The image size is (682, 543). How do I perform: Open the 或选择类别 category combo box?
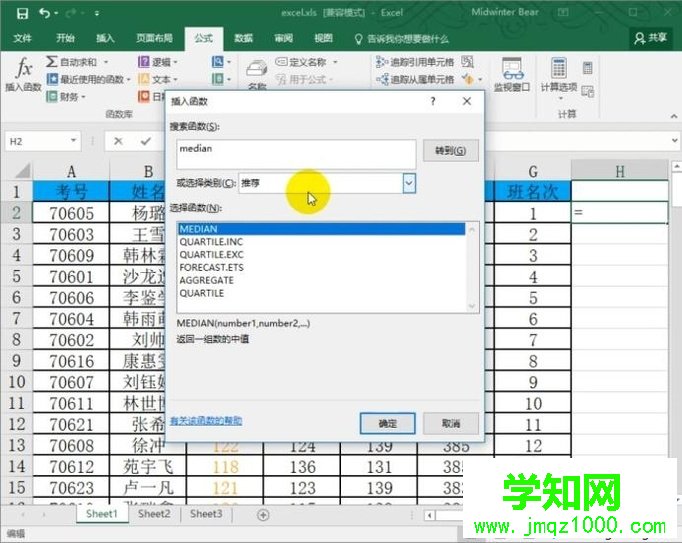[408, 183]
